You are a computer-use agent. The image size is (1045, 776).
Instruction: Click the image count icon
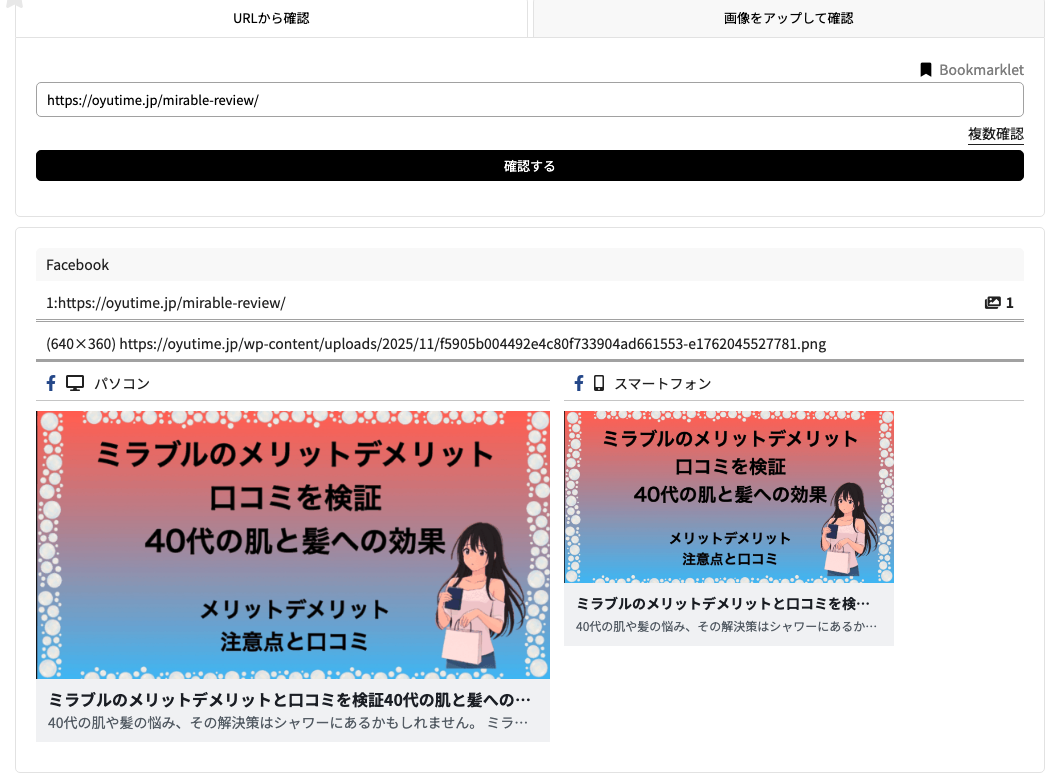click(x=993, y=303)
